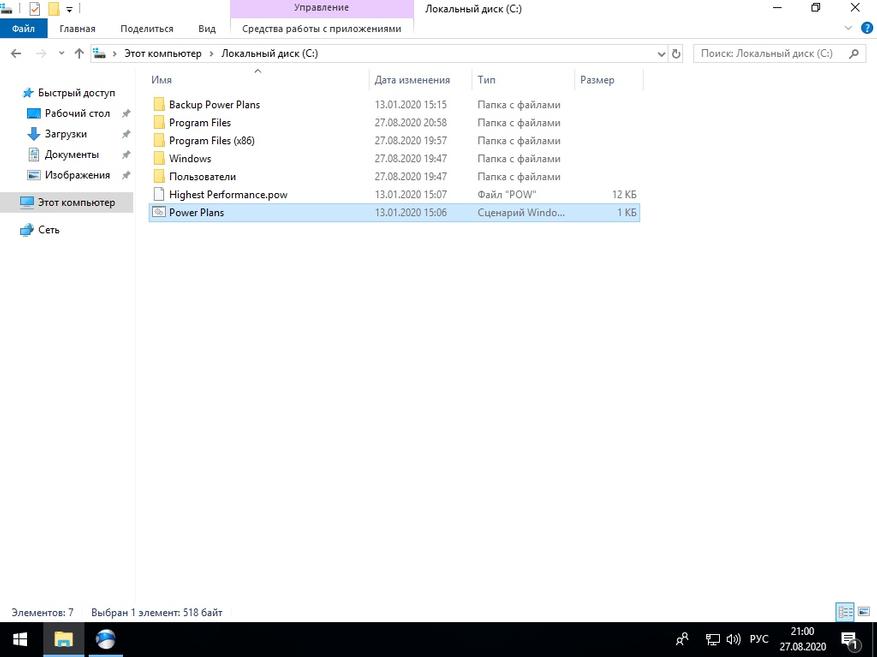Open Средства работы с приложениями tab
Screen dimensions: 877x657
coord(322,29)
